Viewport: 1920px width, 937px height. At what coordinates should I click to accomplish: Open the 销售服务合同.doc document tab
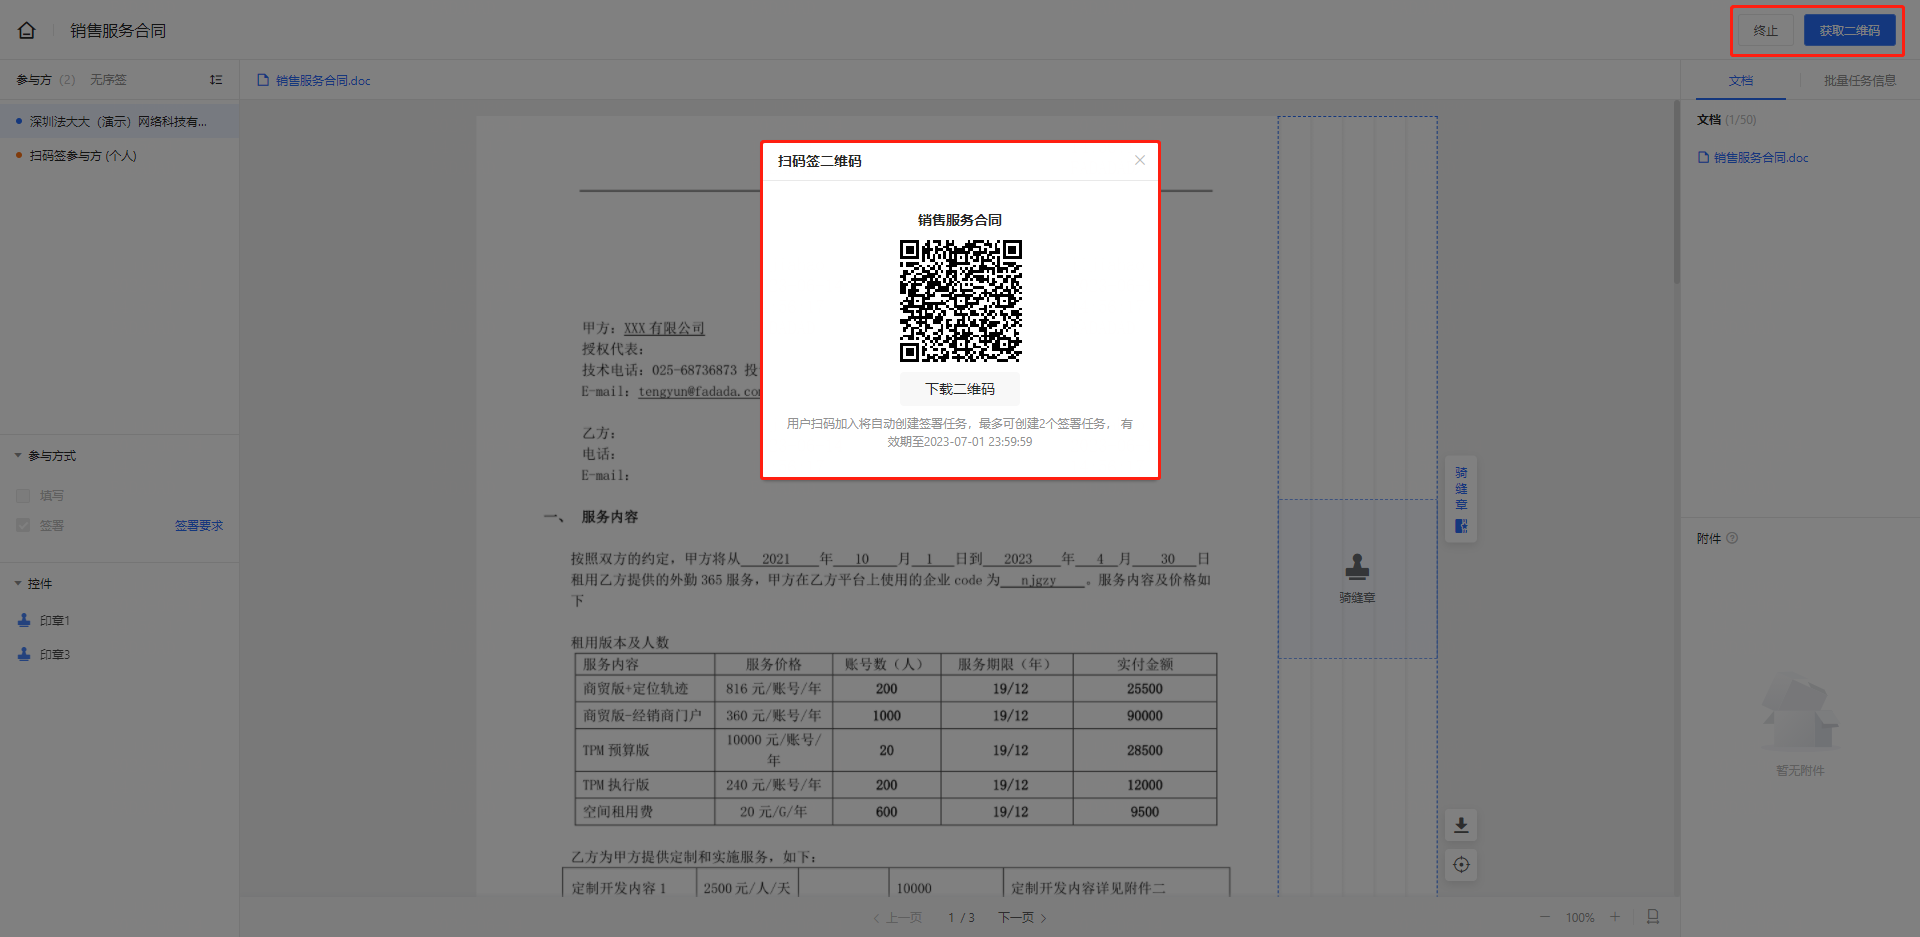coord(314,80)
